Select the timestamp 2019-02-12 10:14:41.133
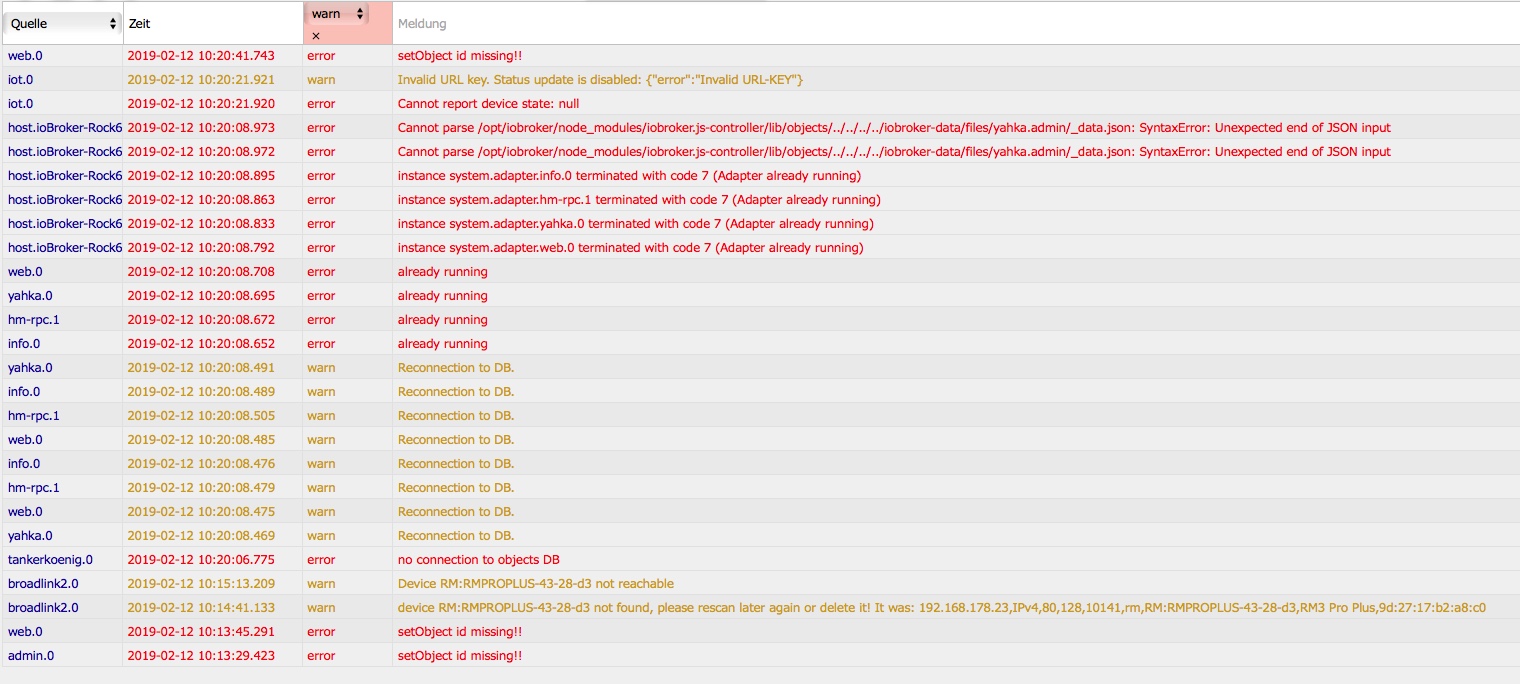This screenshot has width=1520, height=684. (x=201, y=608)
